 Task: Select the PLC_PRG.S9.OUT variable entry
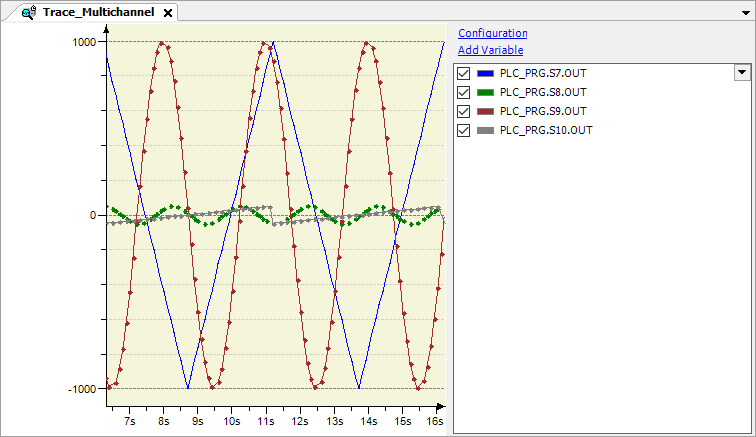coord(543,111)
